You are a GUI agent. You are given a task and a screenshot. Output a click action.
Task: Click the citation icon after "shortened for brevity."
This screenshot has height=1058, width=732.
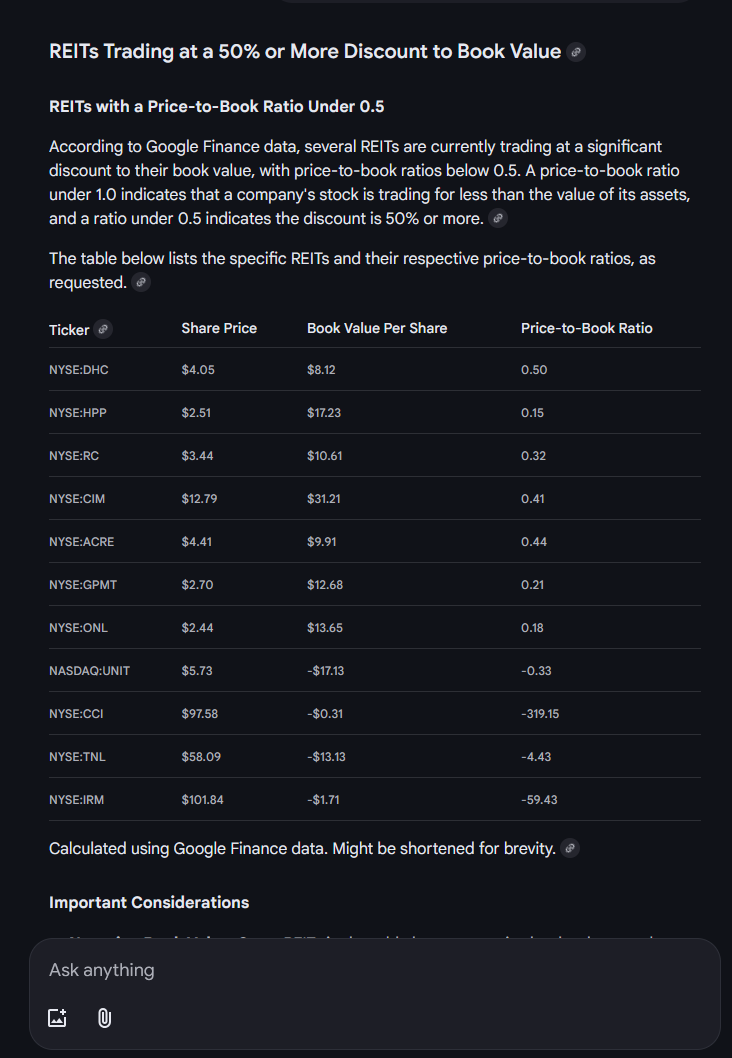570,848
